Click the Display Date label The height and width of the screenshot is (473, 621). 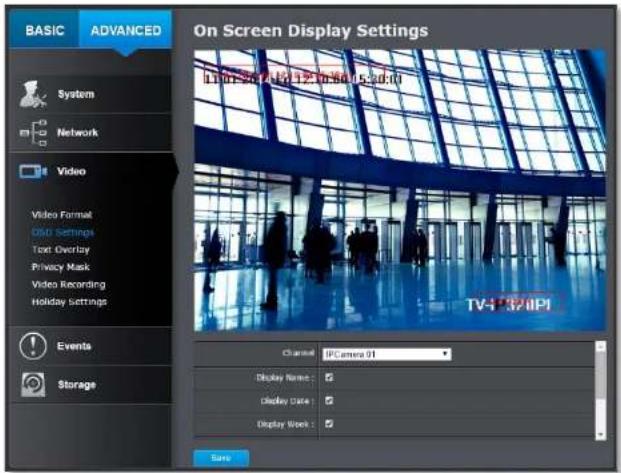(287, 401)
